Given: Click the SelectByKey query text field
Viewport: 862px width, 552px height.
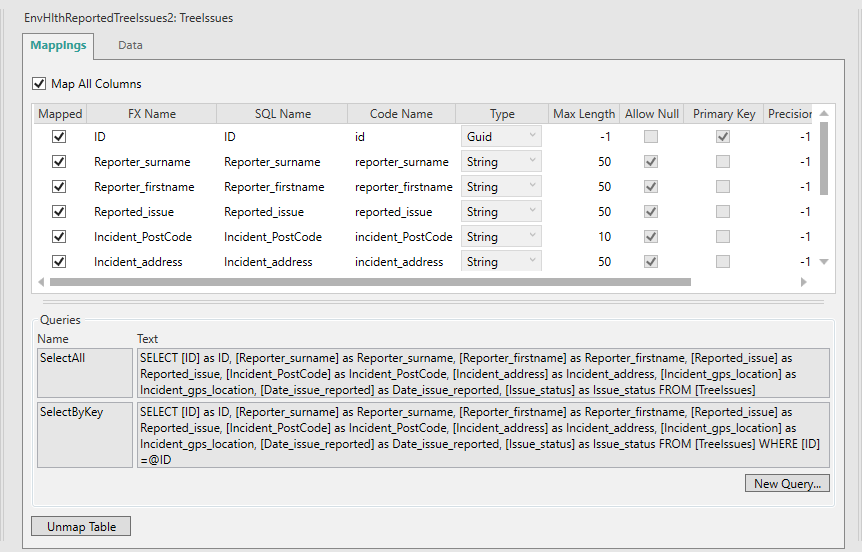Looking at the screenshot, I should pyautogui.click(x=483, y=435).
